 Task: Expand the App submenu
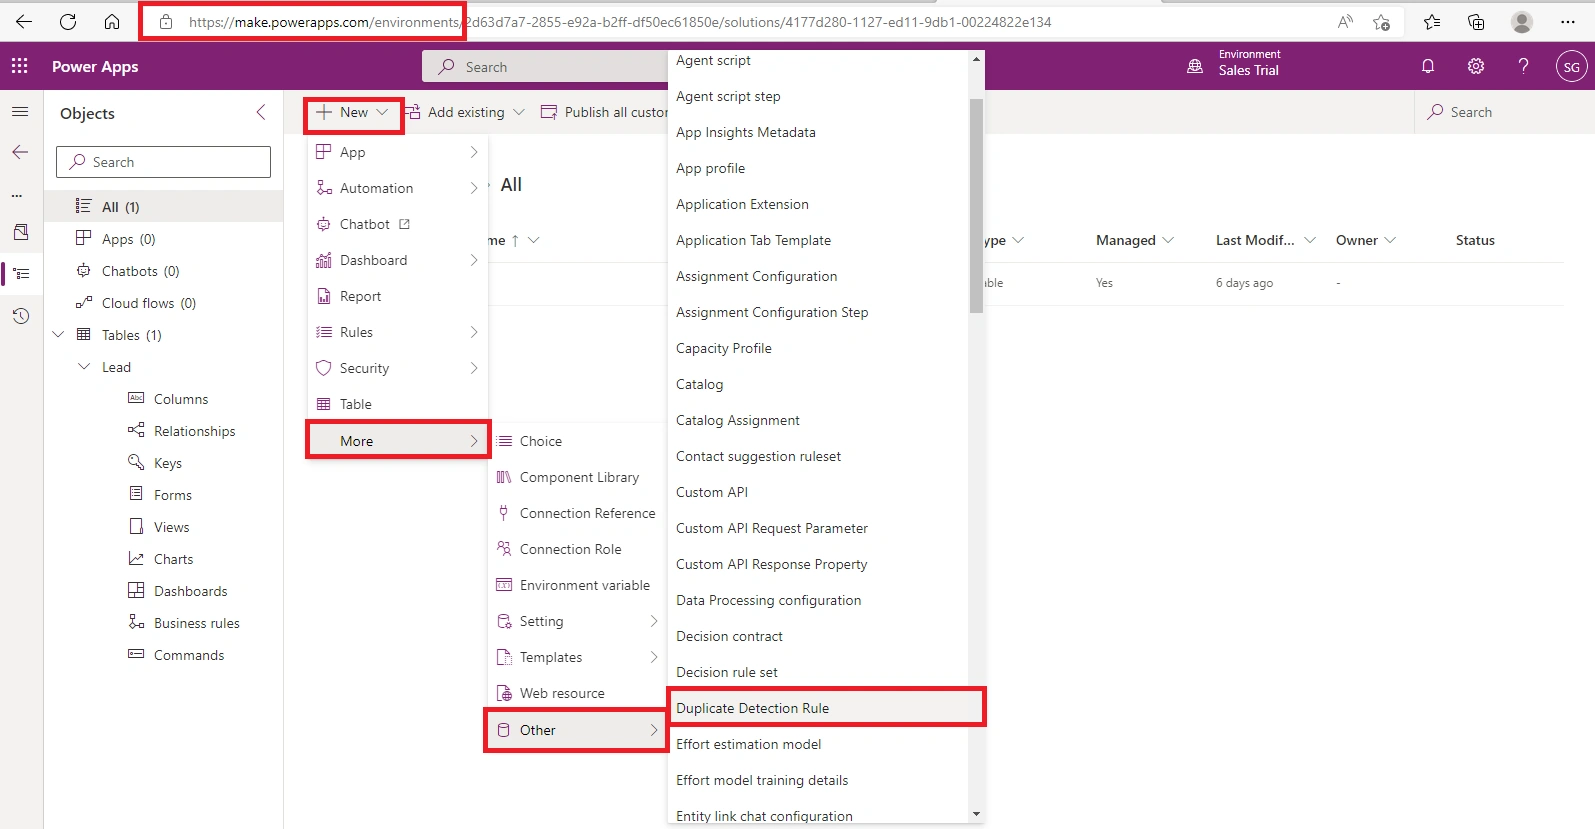(x=398, y=152)
